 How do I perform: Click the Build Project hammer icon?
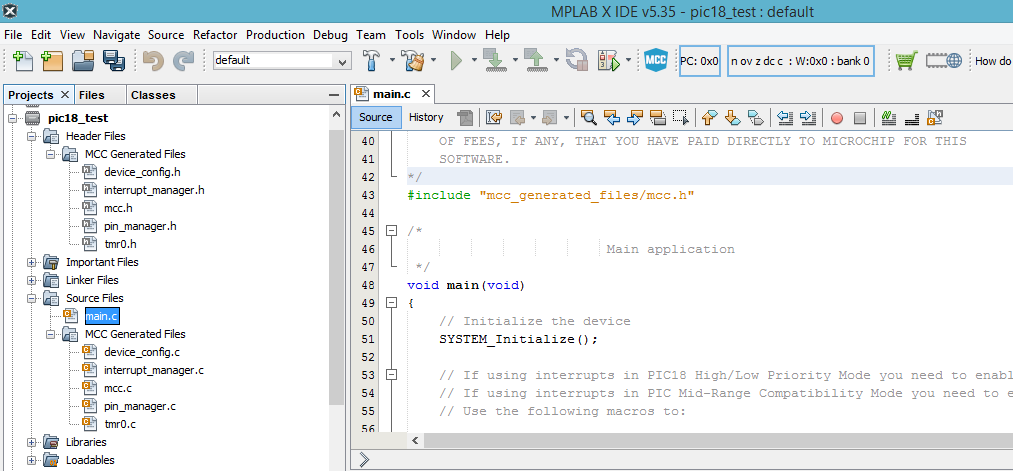pos(372,60)
